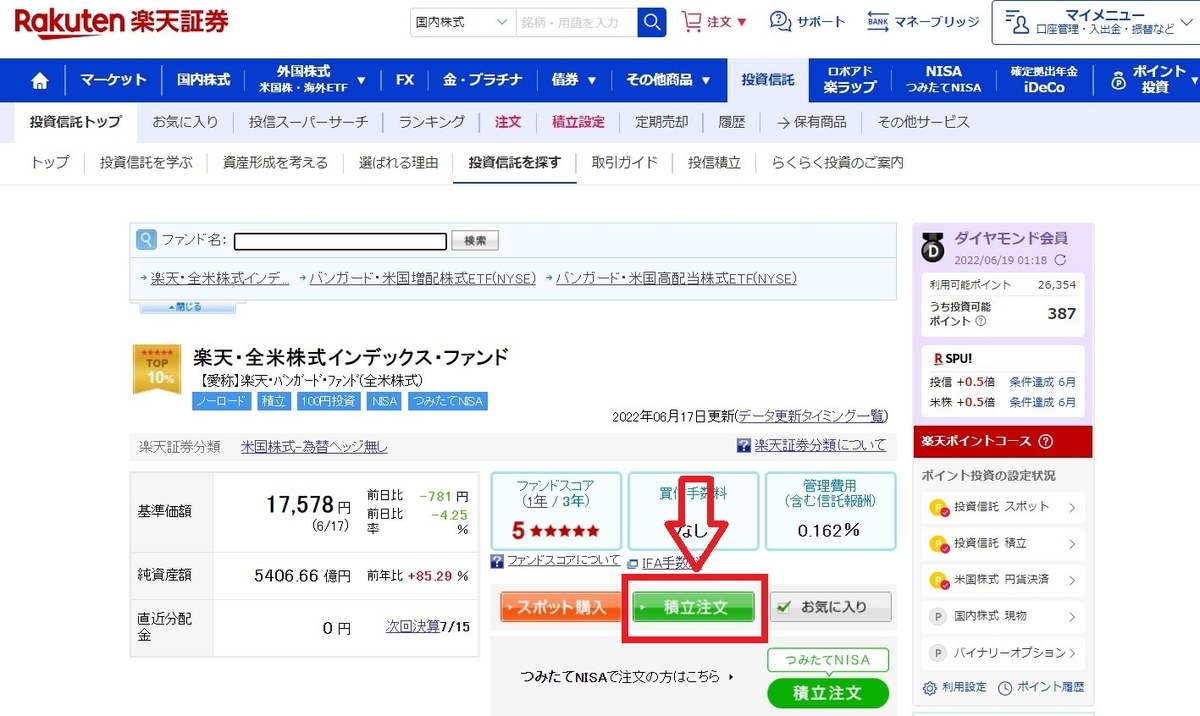Image resolution: width=1200 pixels, height=716 pixels.
Task: Open FX in main navigation
Action: coord(404,80)
